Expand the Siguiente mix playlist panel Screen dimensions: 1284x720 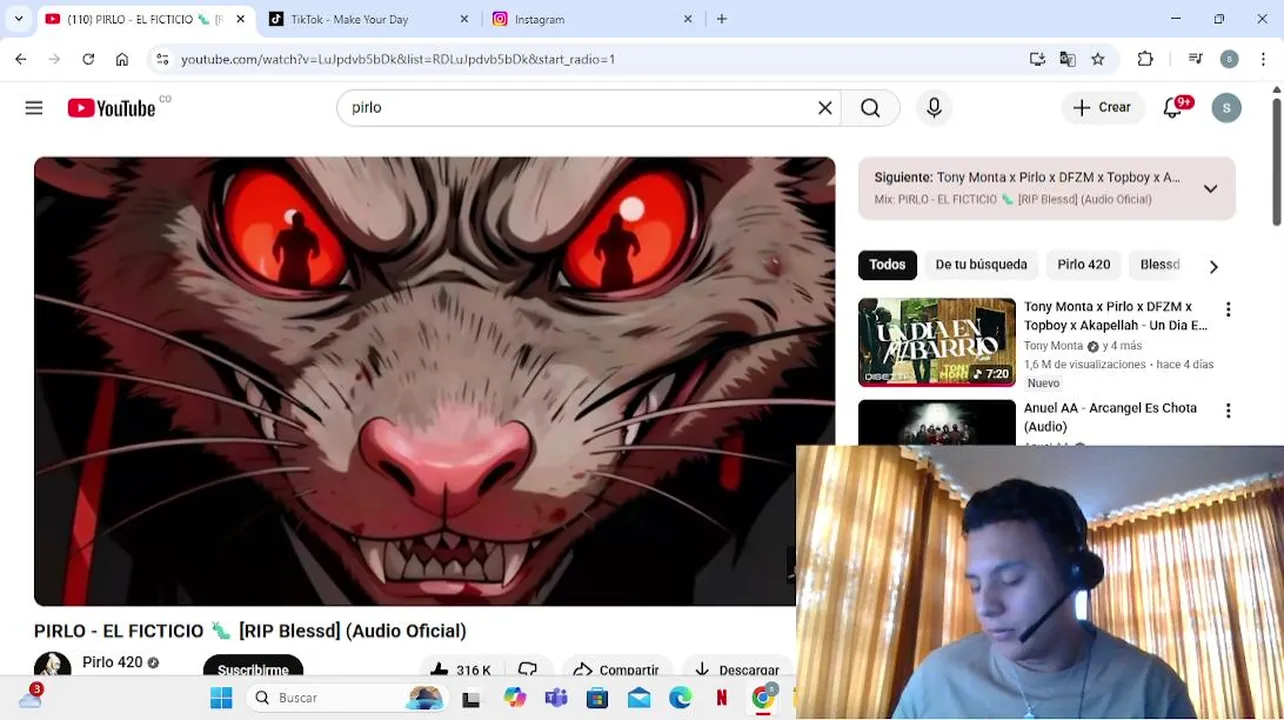point(1210,188)
